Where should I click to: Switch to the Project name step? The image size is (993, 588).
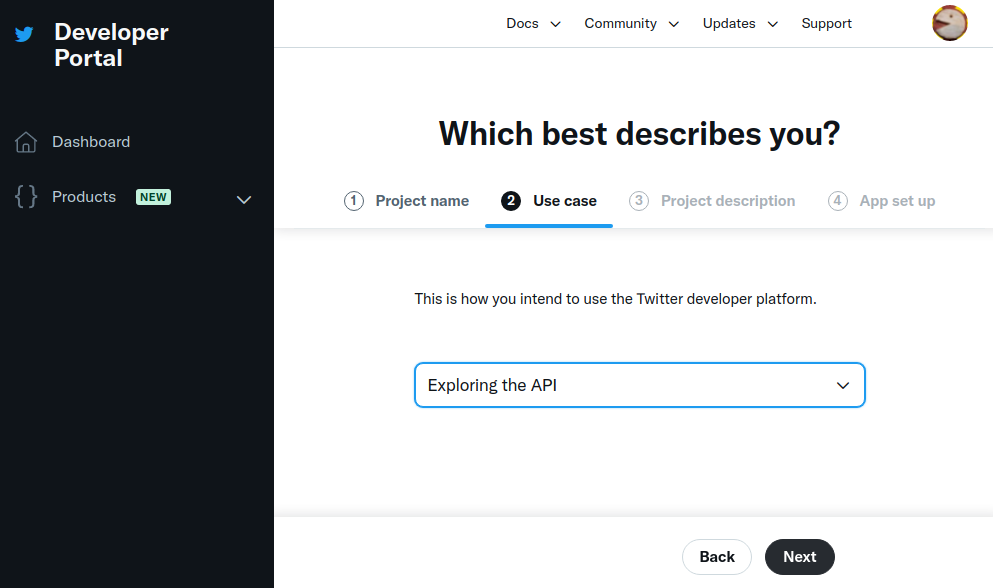421,200
